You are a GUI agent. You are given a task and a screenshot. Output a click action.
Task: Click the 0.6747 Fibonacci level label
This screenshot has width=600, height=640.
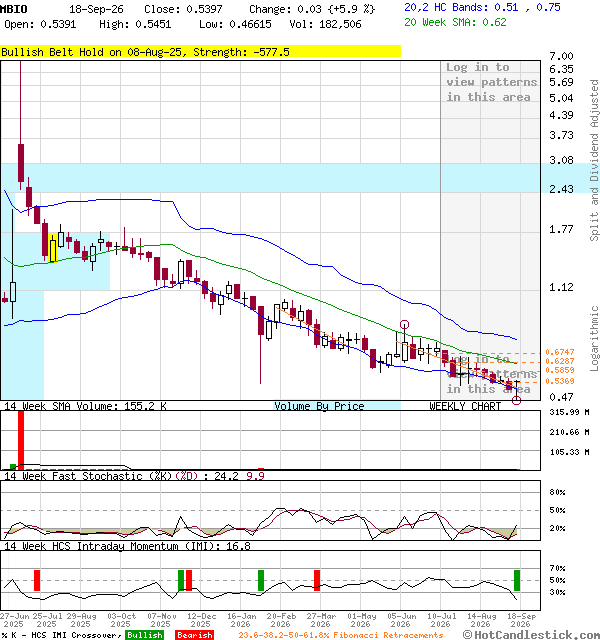click(x=560, y=352)
